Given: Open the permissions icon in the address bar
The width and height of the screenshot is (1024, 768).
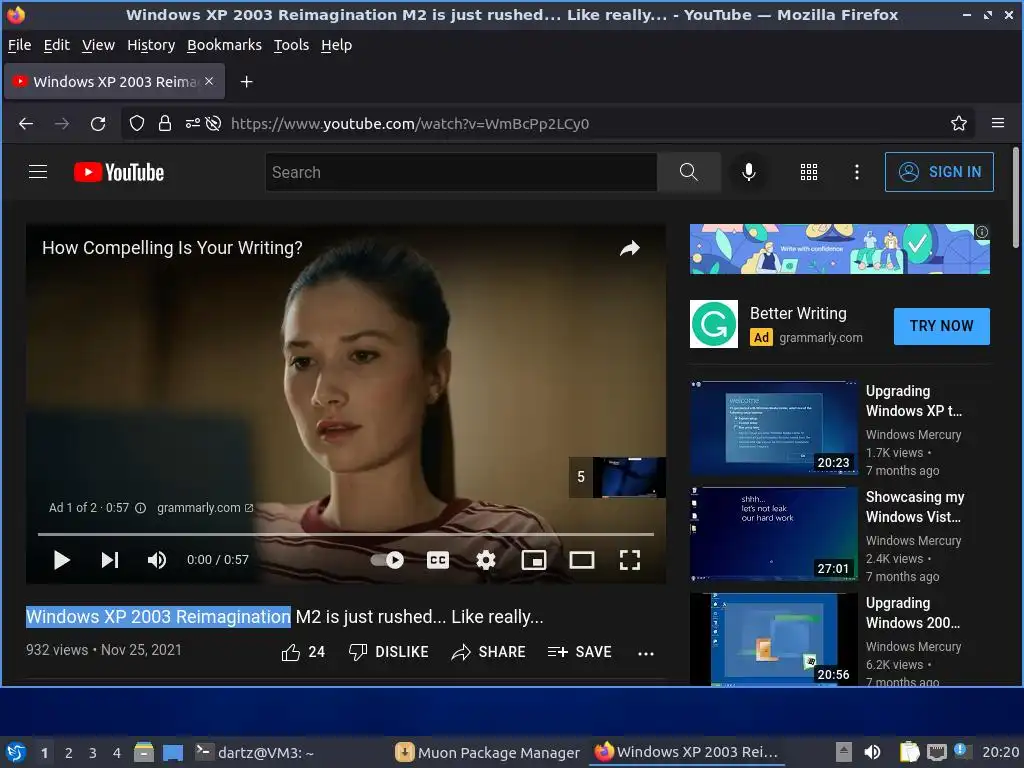Looking at the screenshot, I should click(193, 123).
